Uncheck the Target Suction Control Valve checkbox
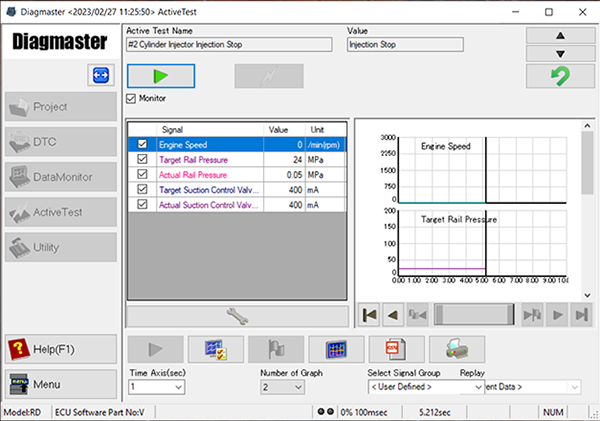The width and height of the screenshot is (600, 421). coord(142,189)
